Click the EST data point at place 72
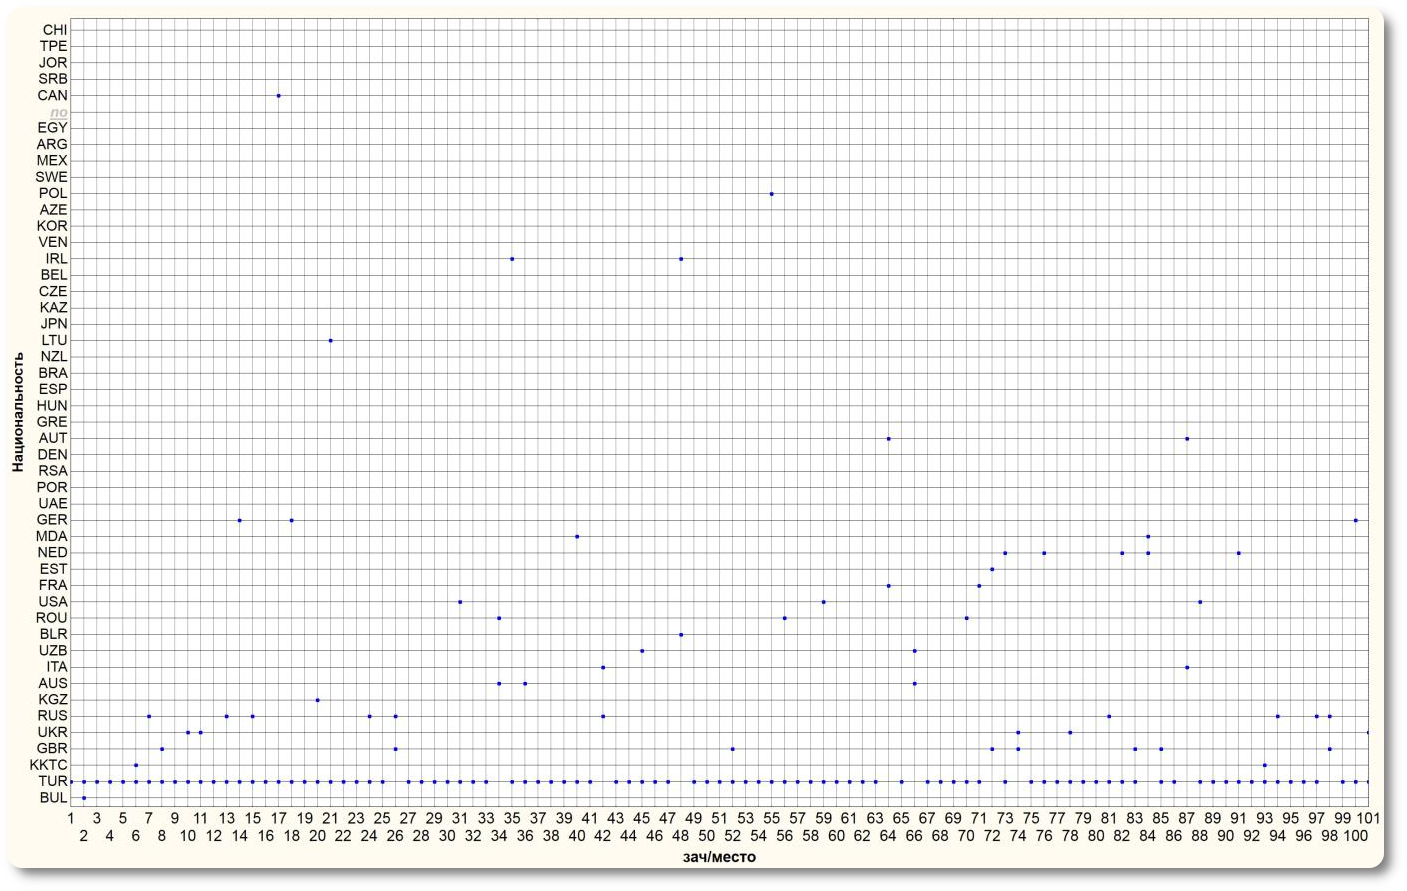The height and width of the screenshot is (891, 1407). click(992, 569)
